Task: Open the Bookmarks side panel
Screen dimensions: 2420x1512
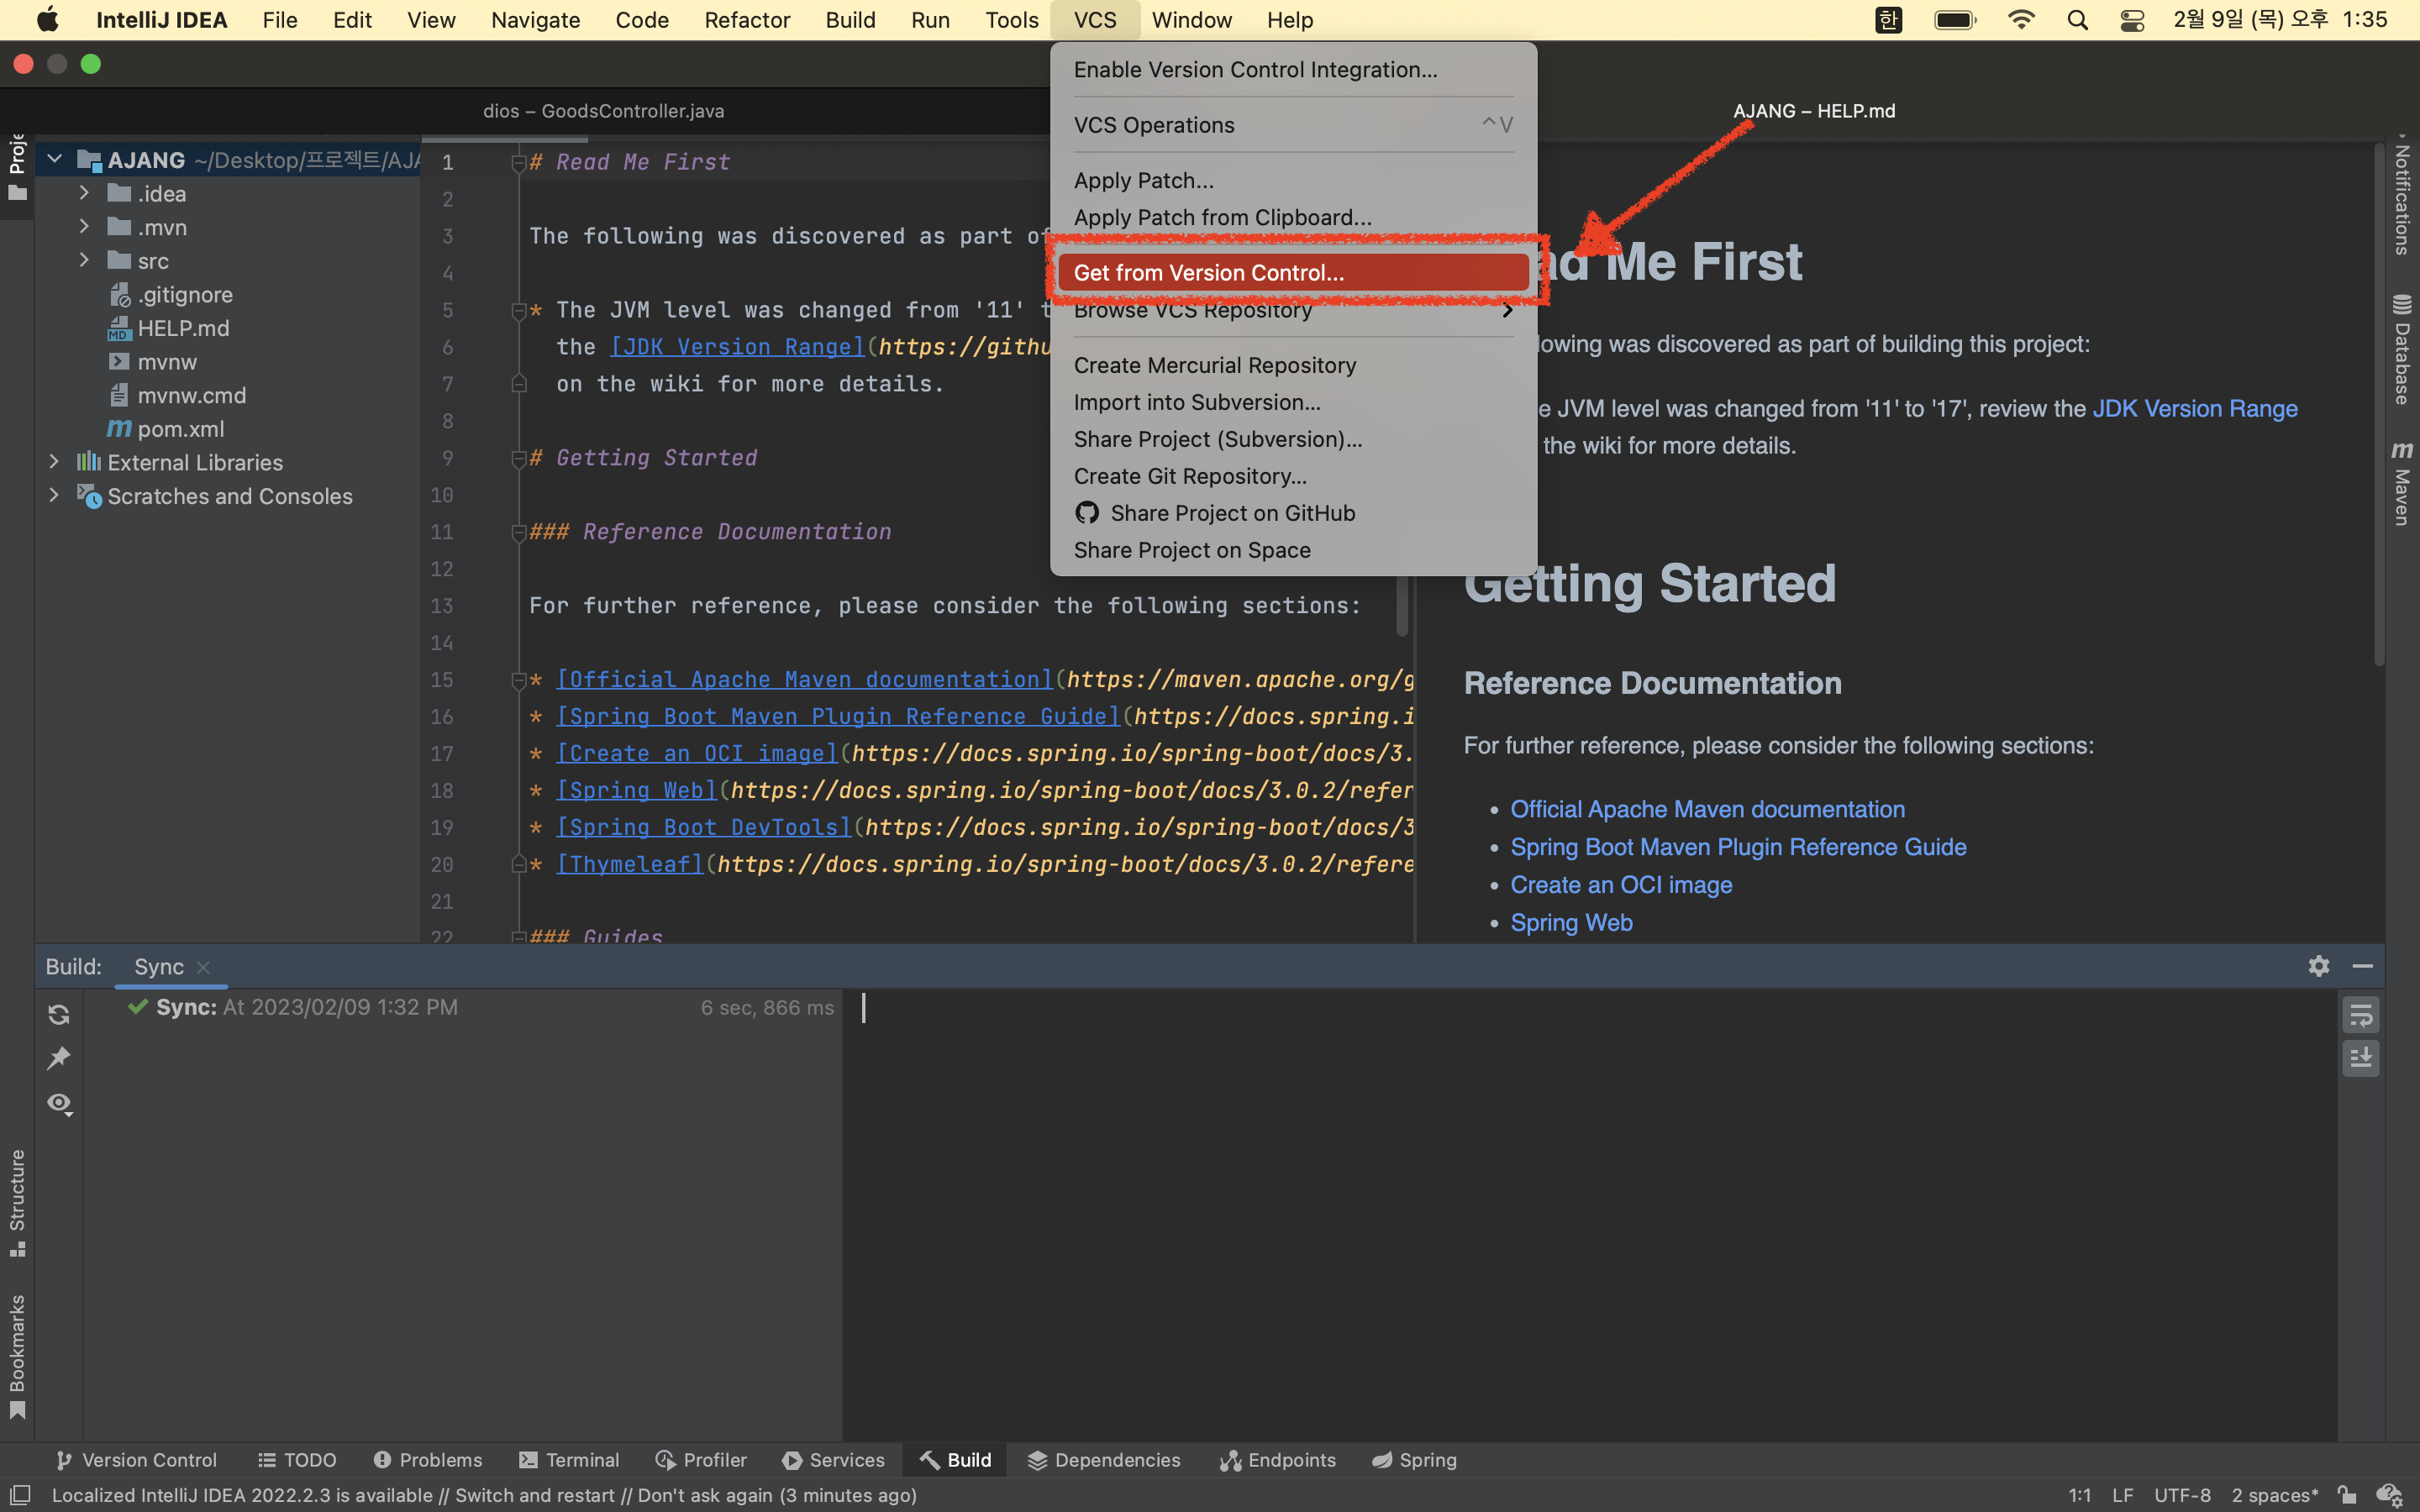Action: point(17,1356)
